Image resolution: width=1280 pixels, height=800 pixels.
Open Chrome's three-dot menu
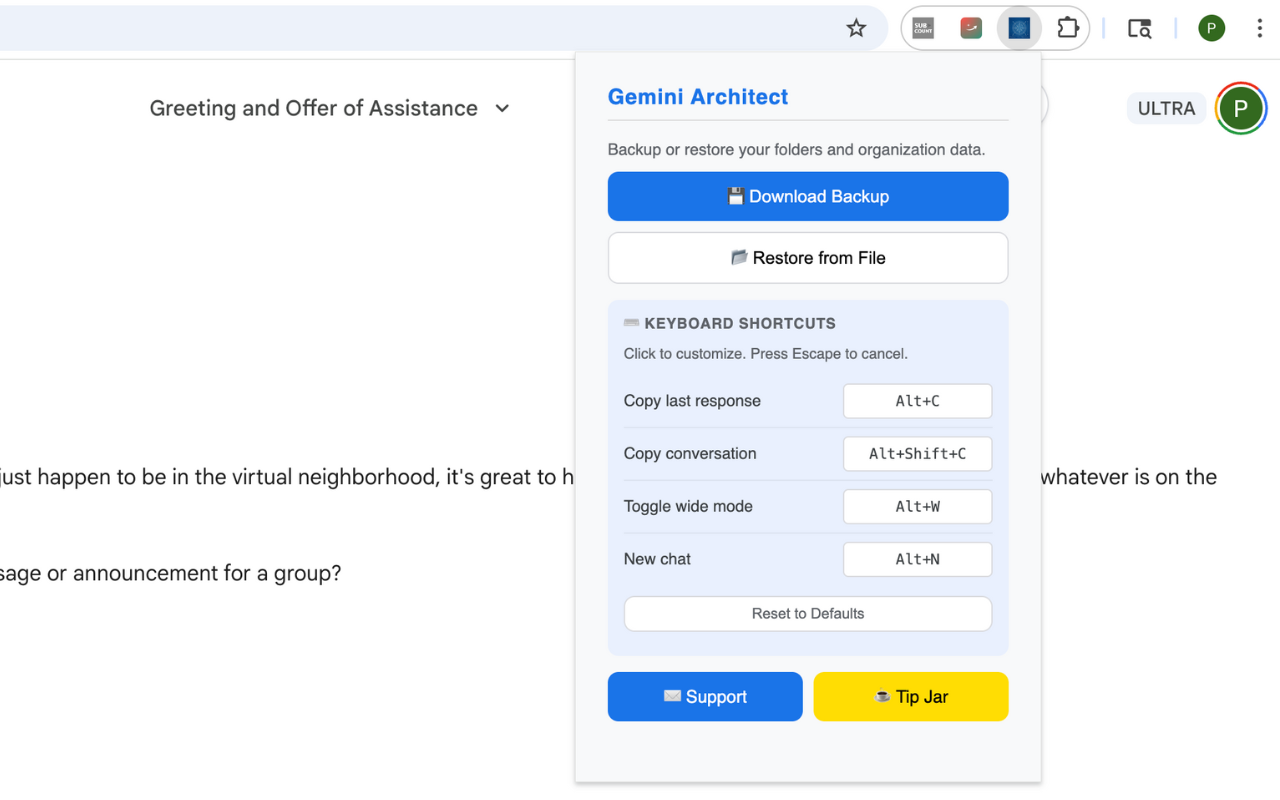(1260, 28)
